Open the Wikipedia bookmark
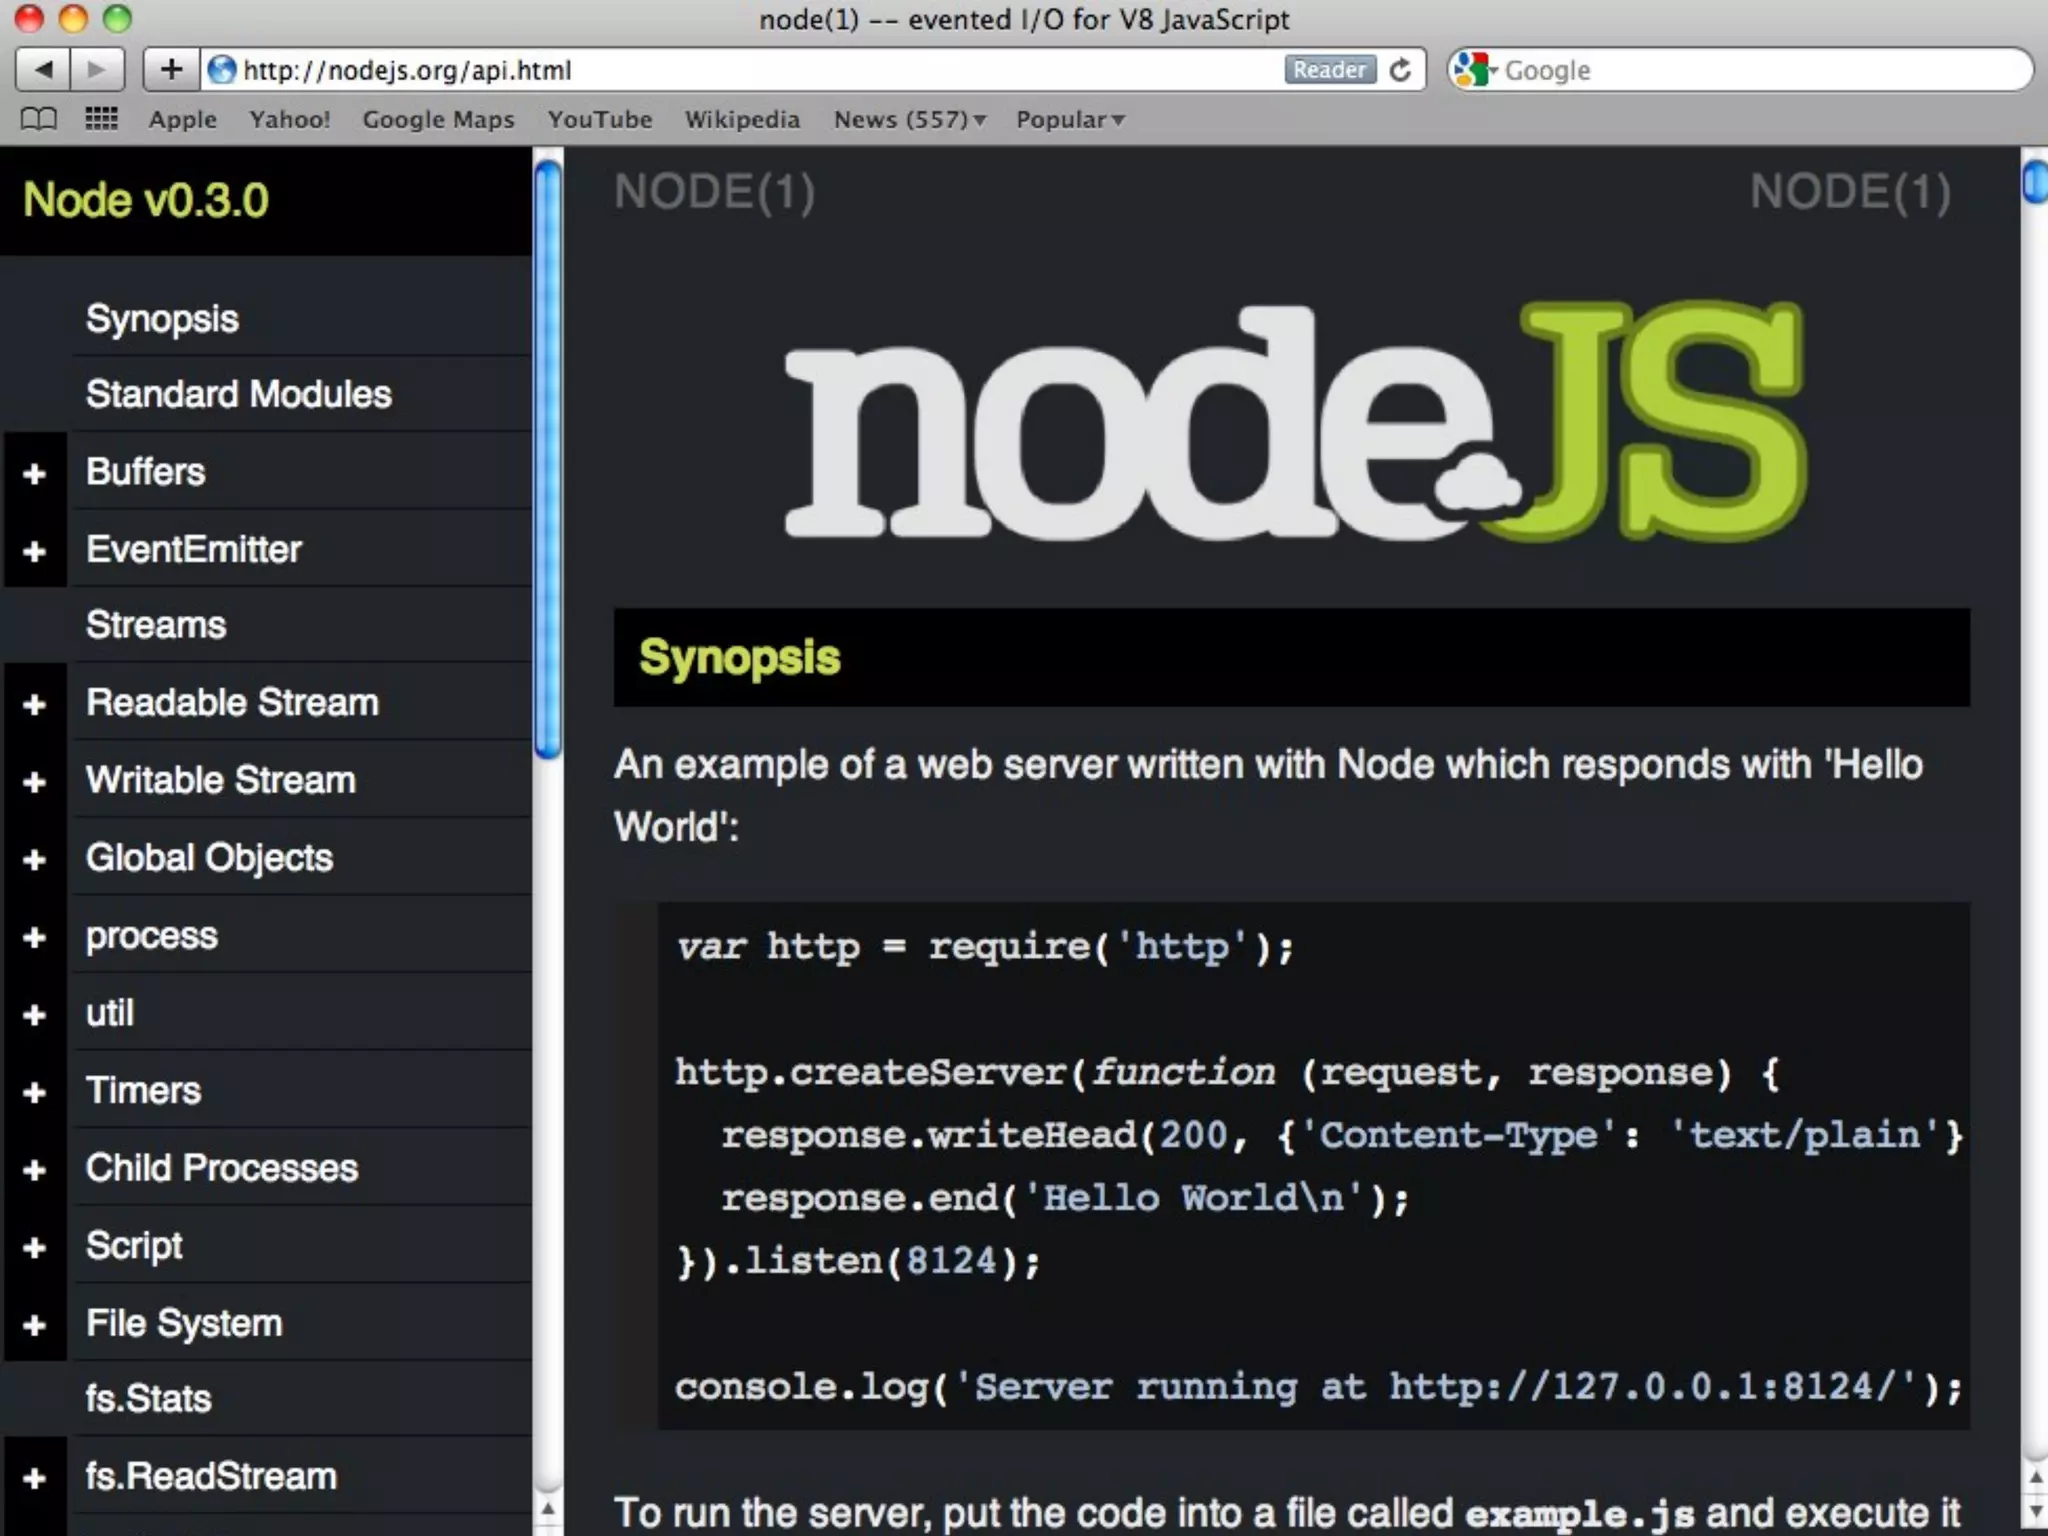Viewport: 2048px width, 1536px height. 742,119
